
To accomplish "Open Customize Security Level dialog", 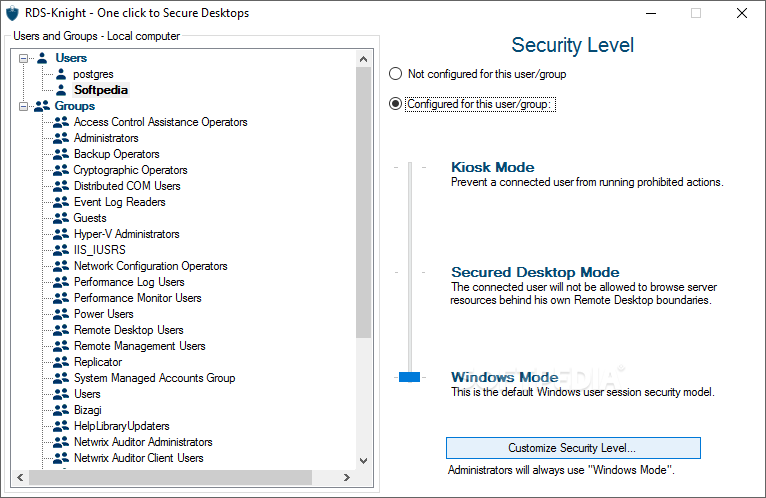I will 573,448.
